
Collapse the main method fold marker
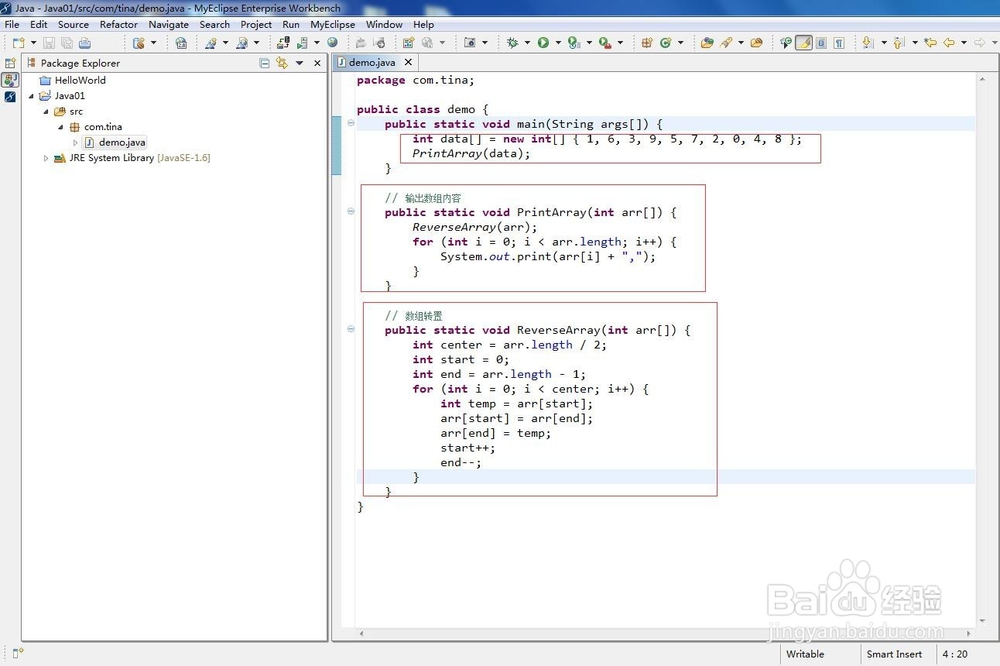351,123
